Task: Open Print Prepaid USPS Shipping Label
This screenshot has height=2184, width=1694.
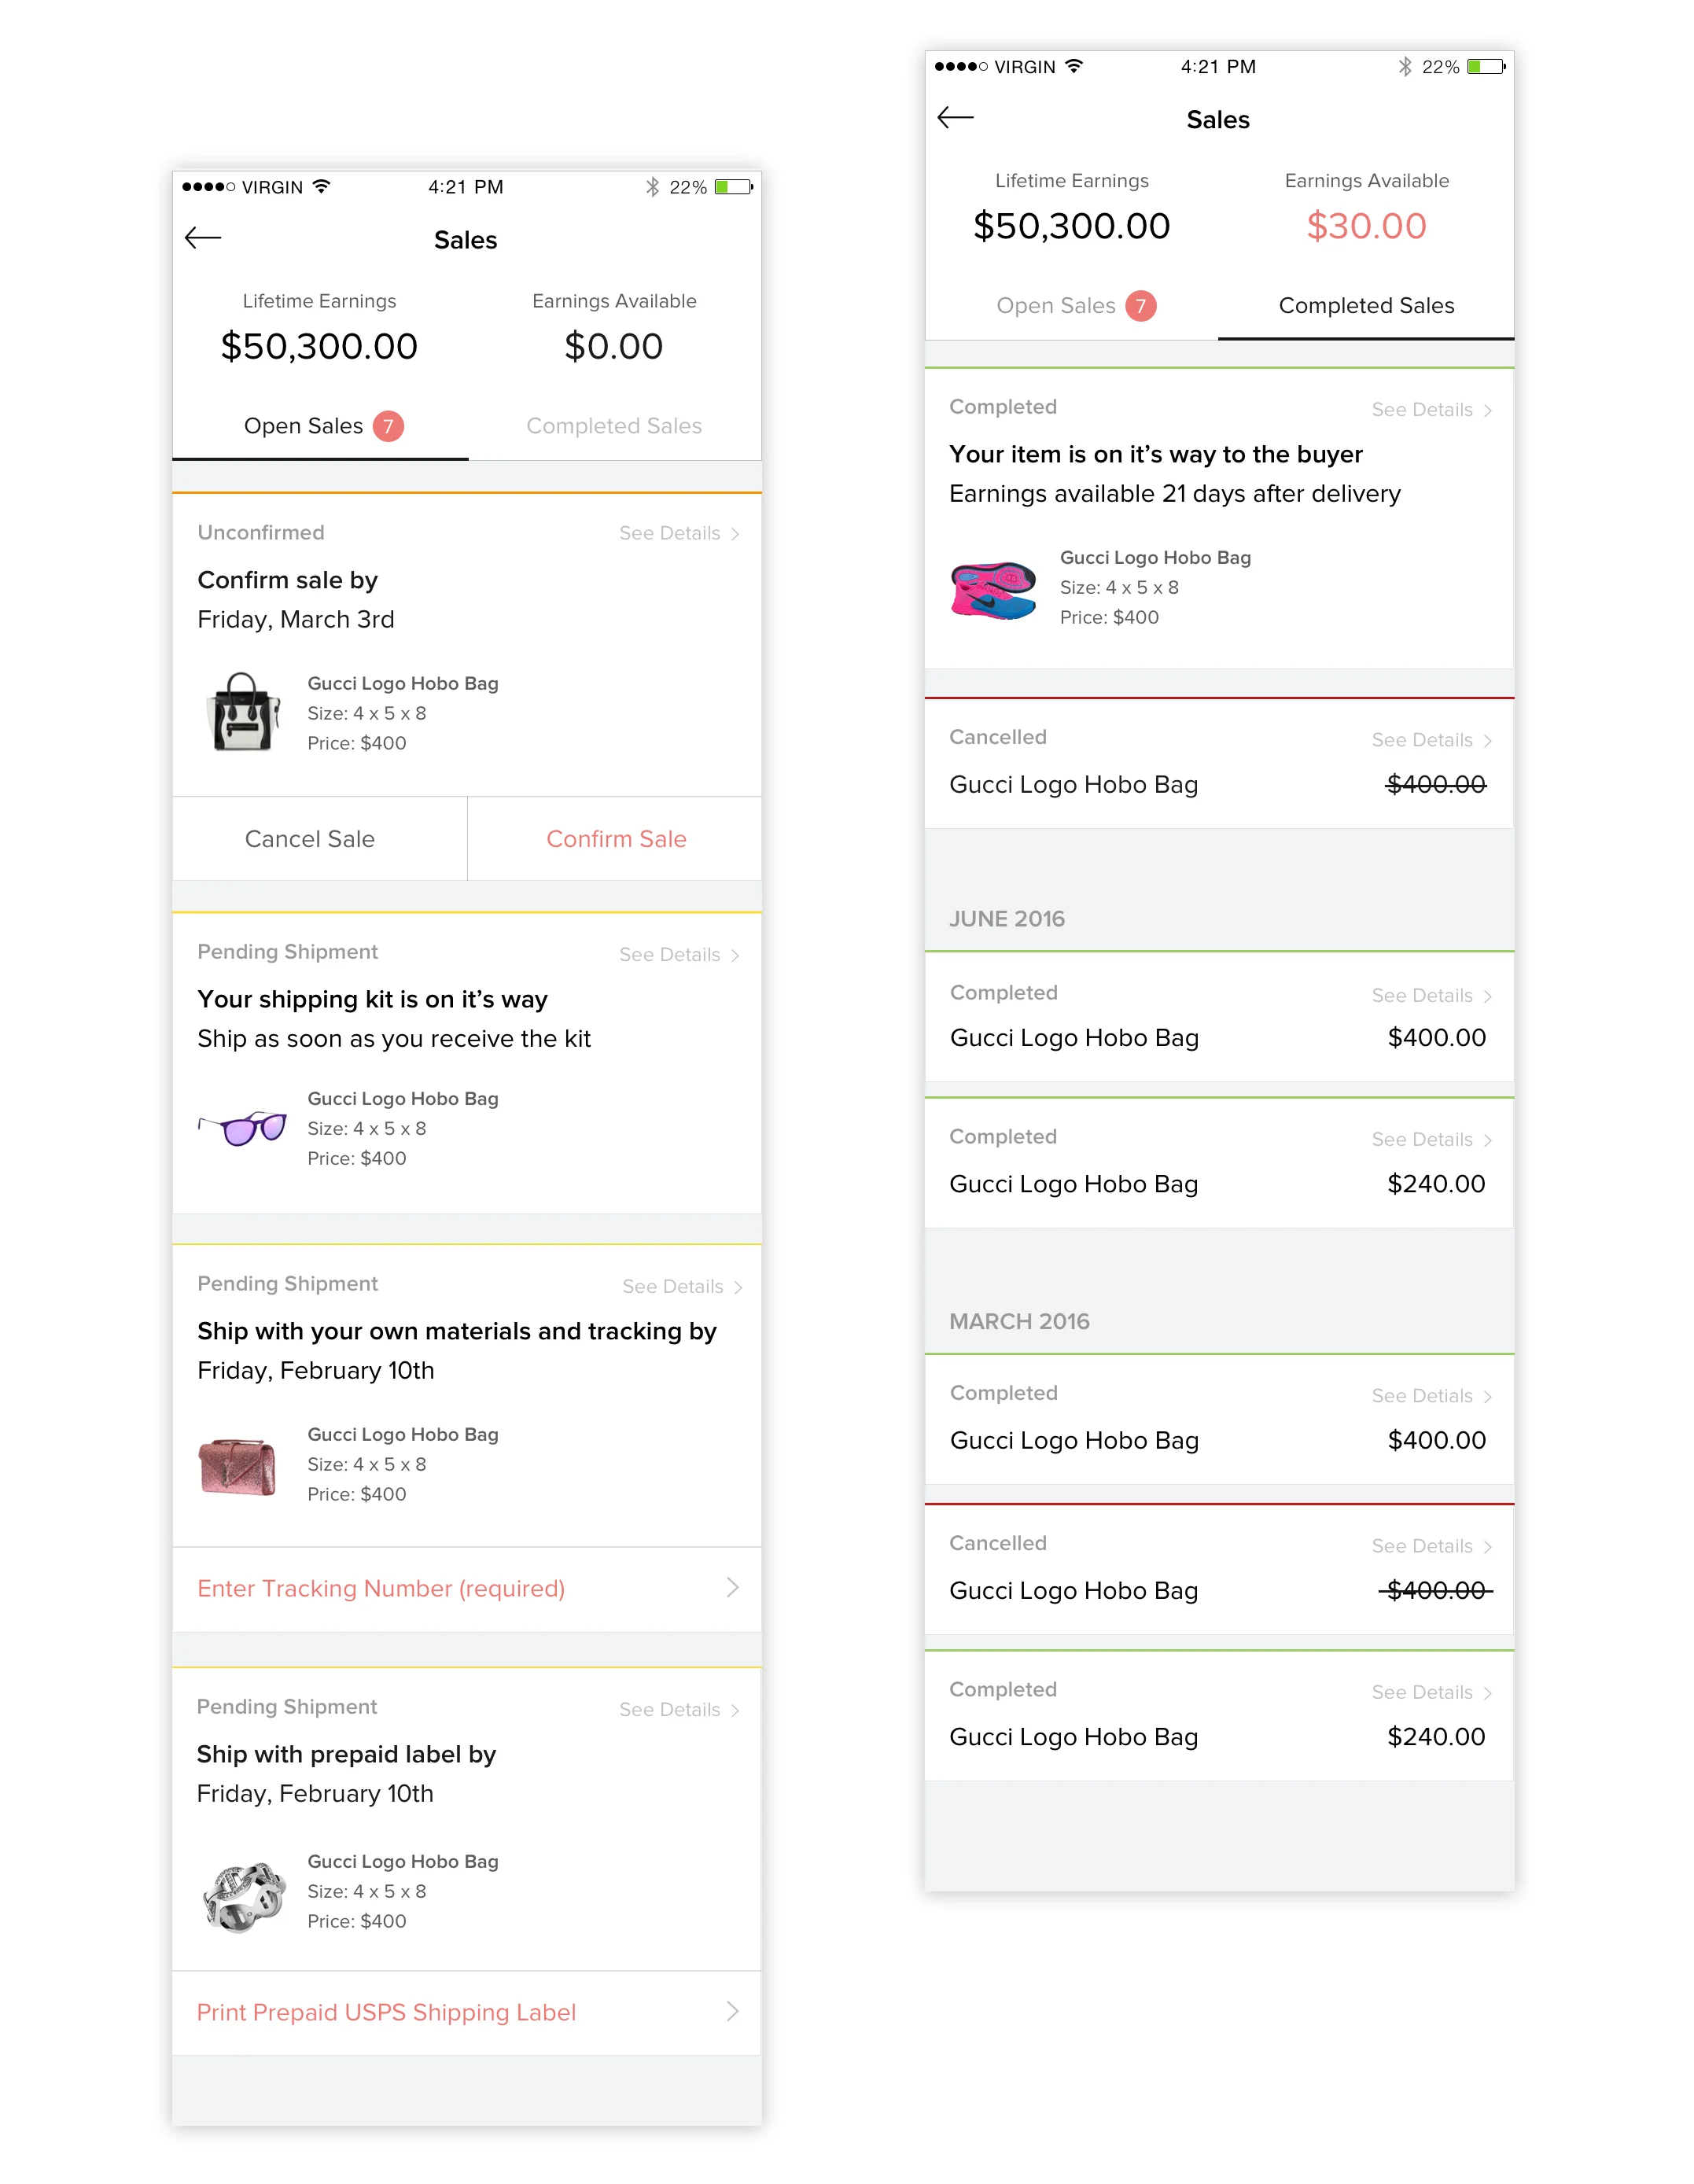Action: [386, 2012]
